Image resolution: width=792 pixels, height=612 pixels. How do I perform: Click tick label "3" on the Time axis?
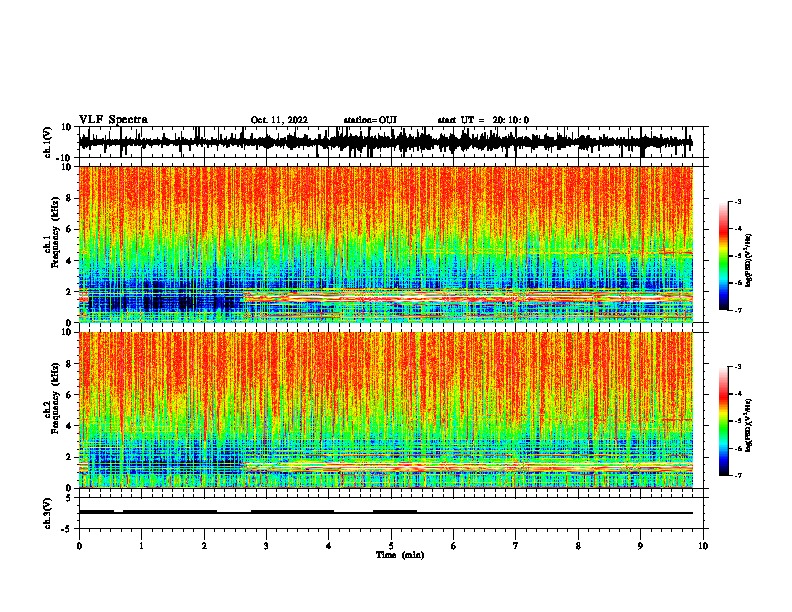click(x=266, y=546)
